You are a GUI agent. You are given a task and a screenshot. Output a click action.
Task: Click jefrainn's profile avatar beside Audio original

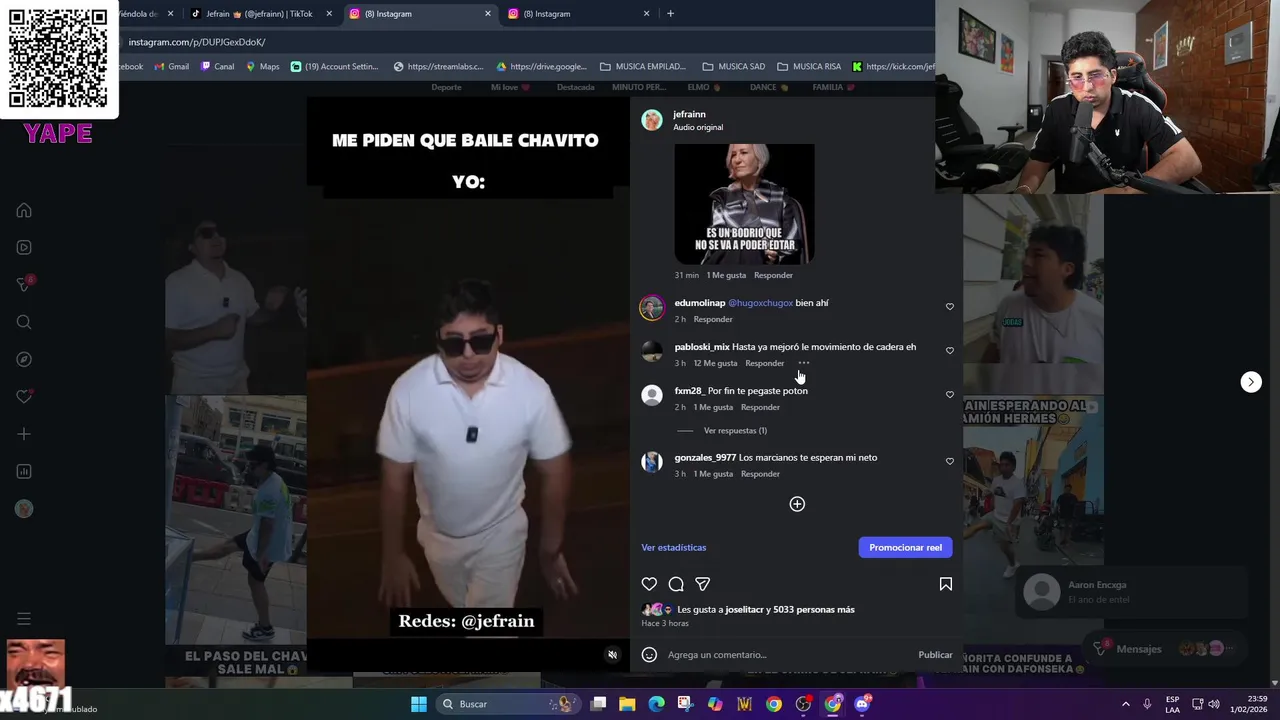[652, 120]
